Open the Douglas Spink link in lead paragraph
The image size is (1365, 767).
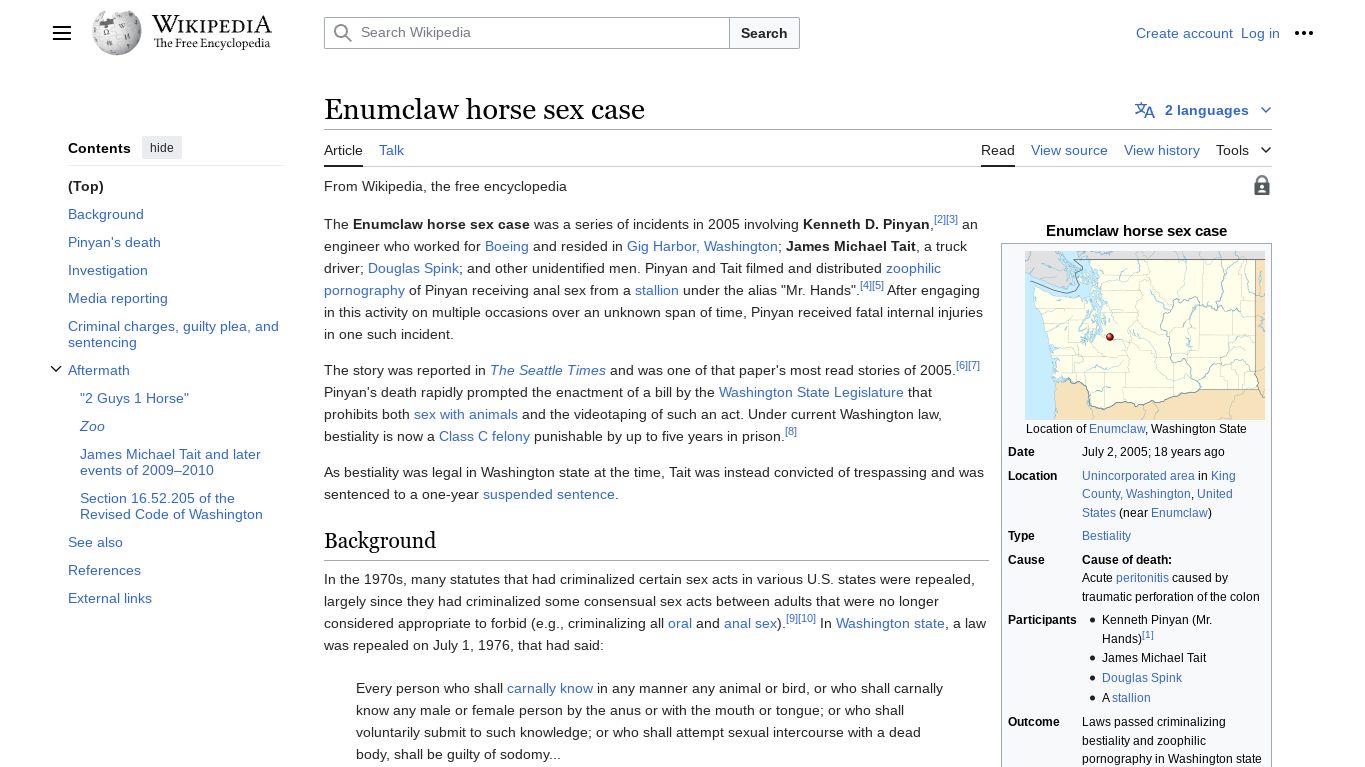(x=414, y=268)
